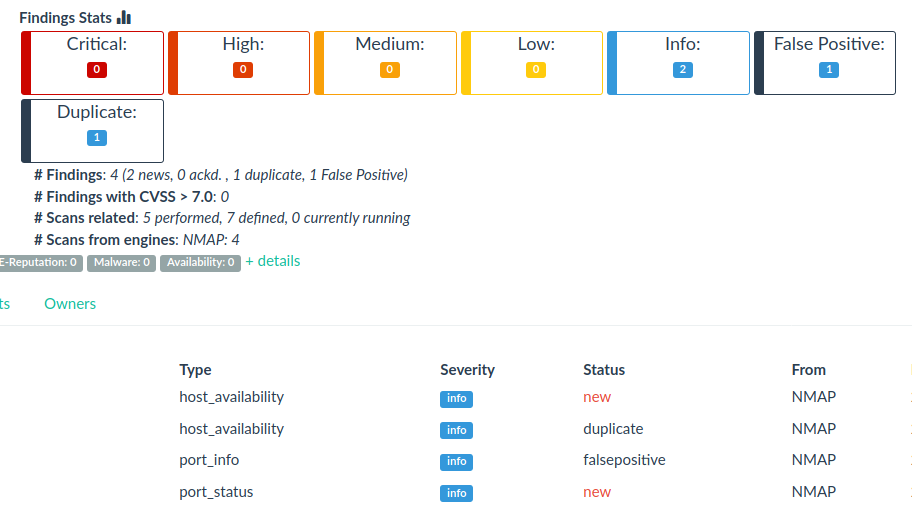Open the Info findings card
912x520 pixels.
click(679, 63)
